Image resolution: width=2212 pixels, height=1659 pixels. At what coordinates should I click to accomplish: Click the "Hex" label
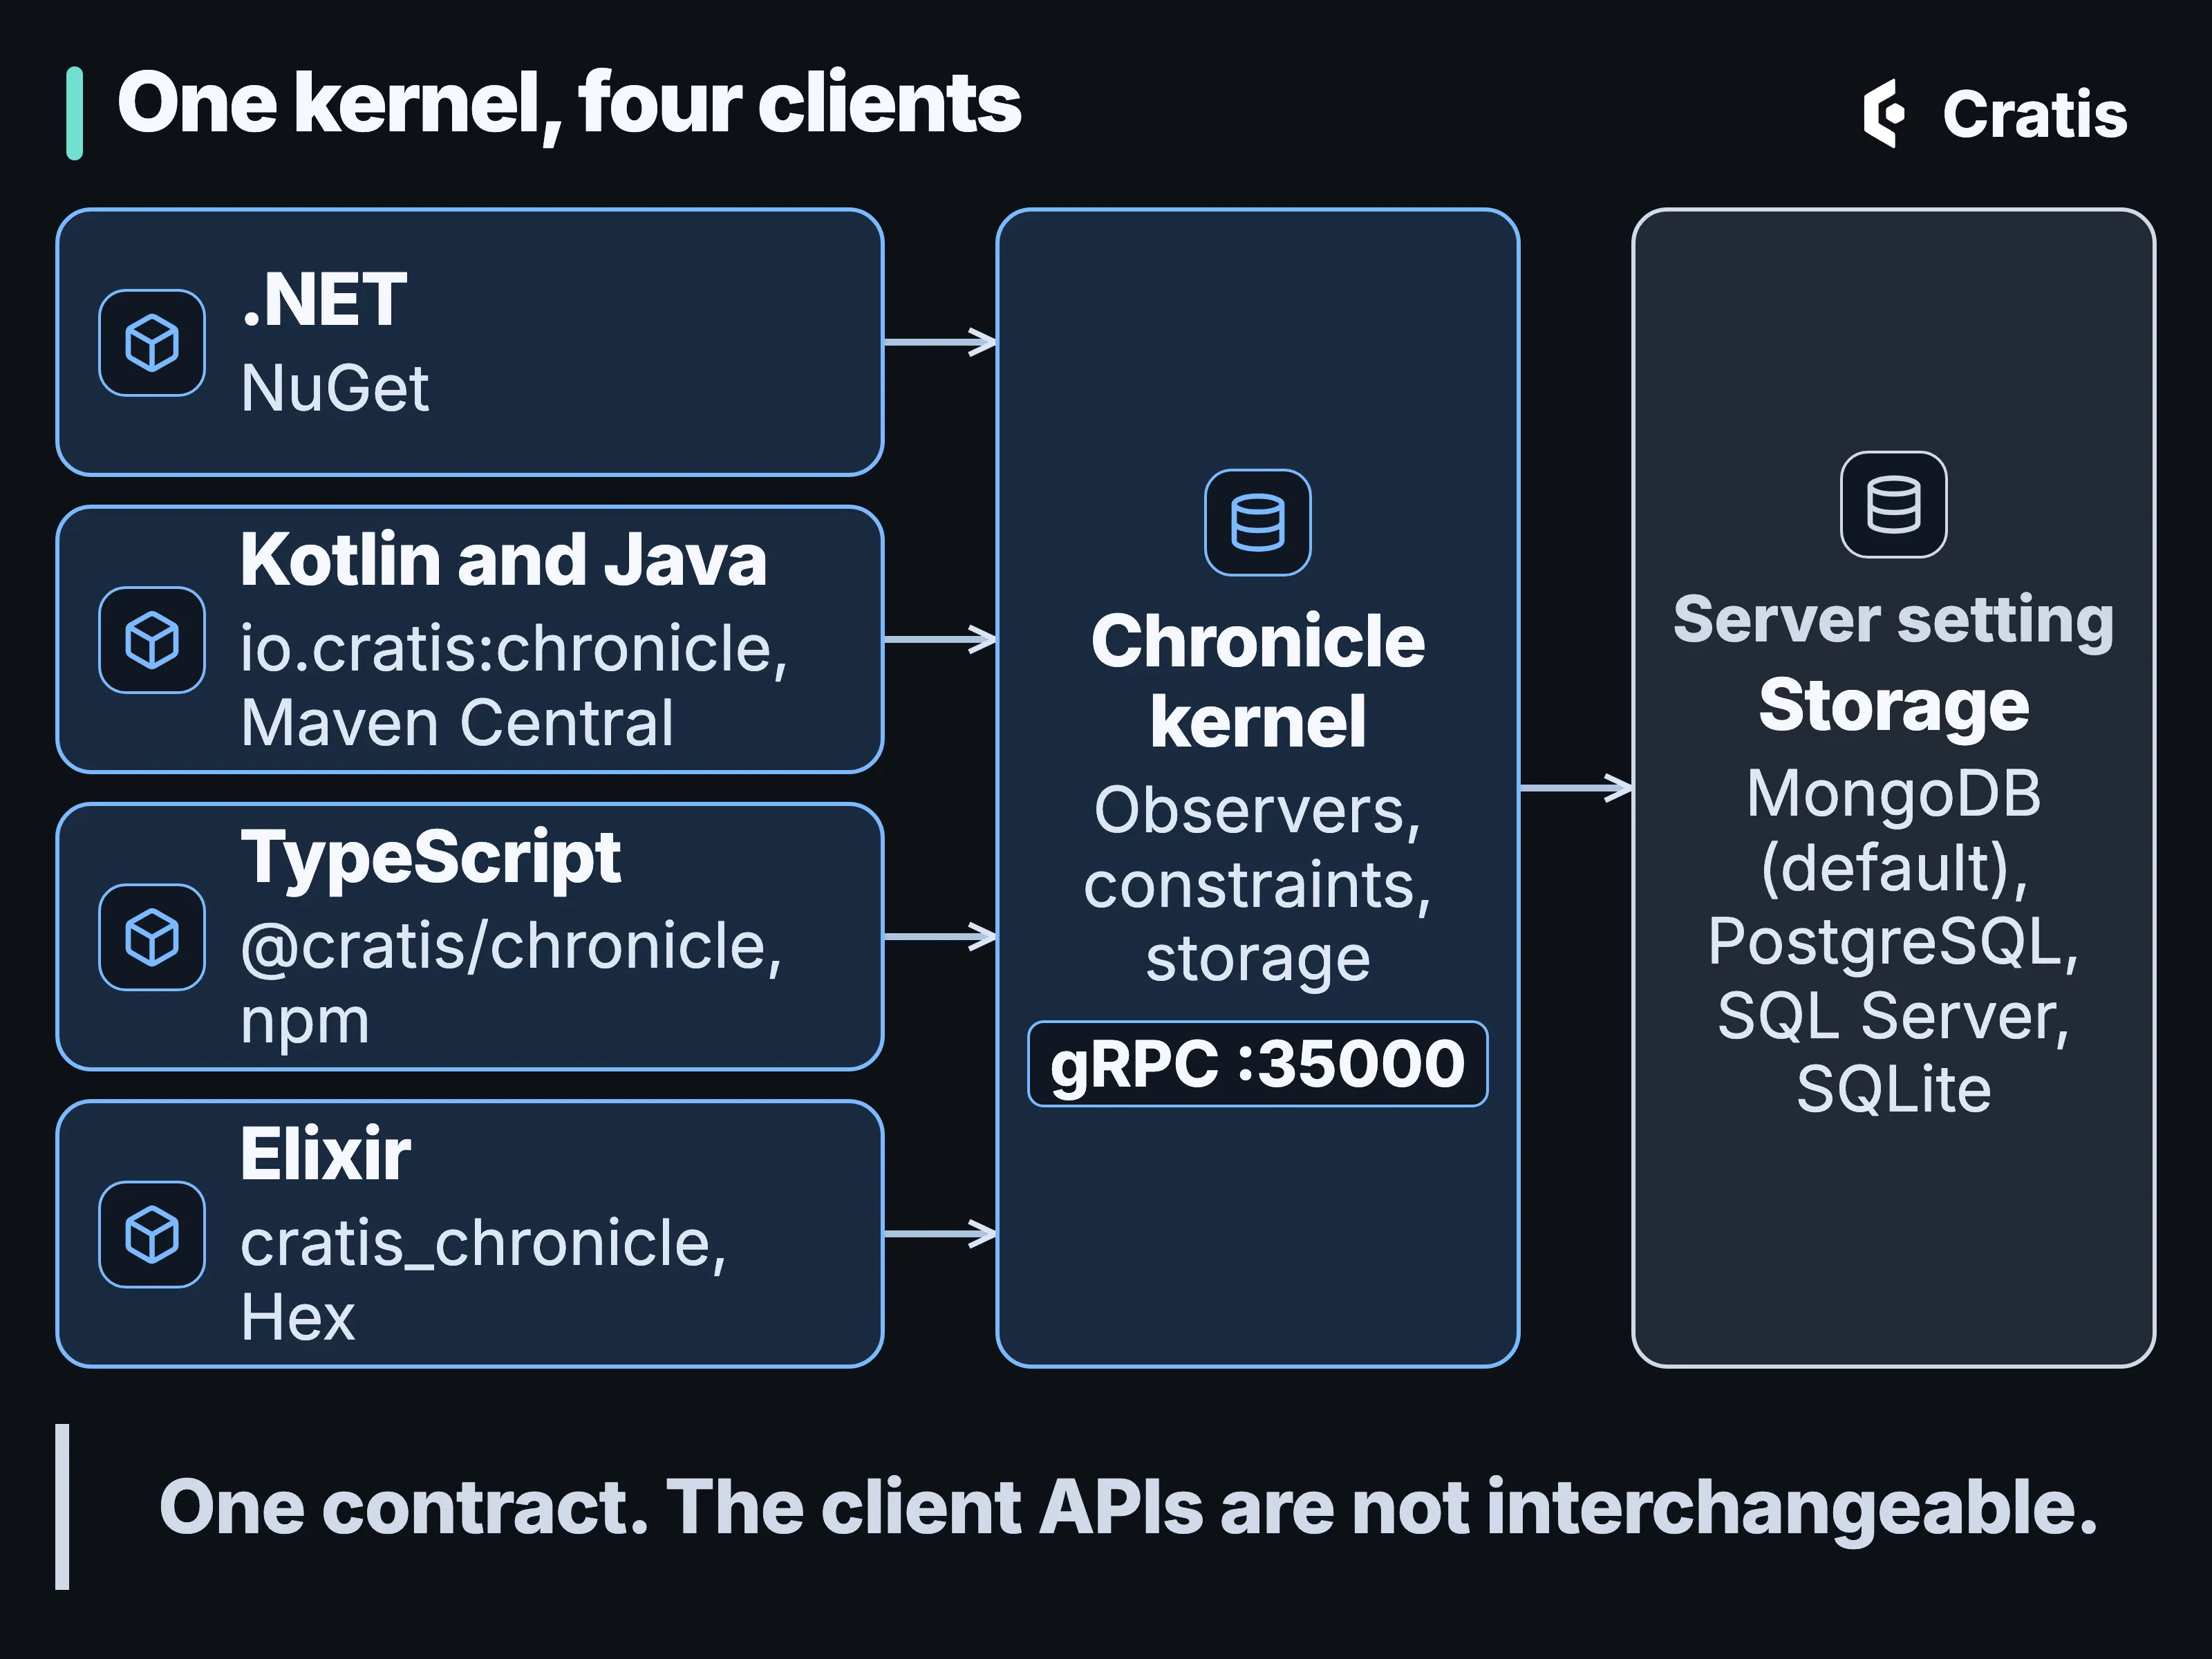pyautogui.click(x=298, y=1317)
